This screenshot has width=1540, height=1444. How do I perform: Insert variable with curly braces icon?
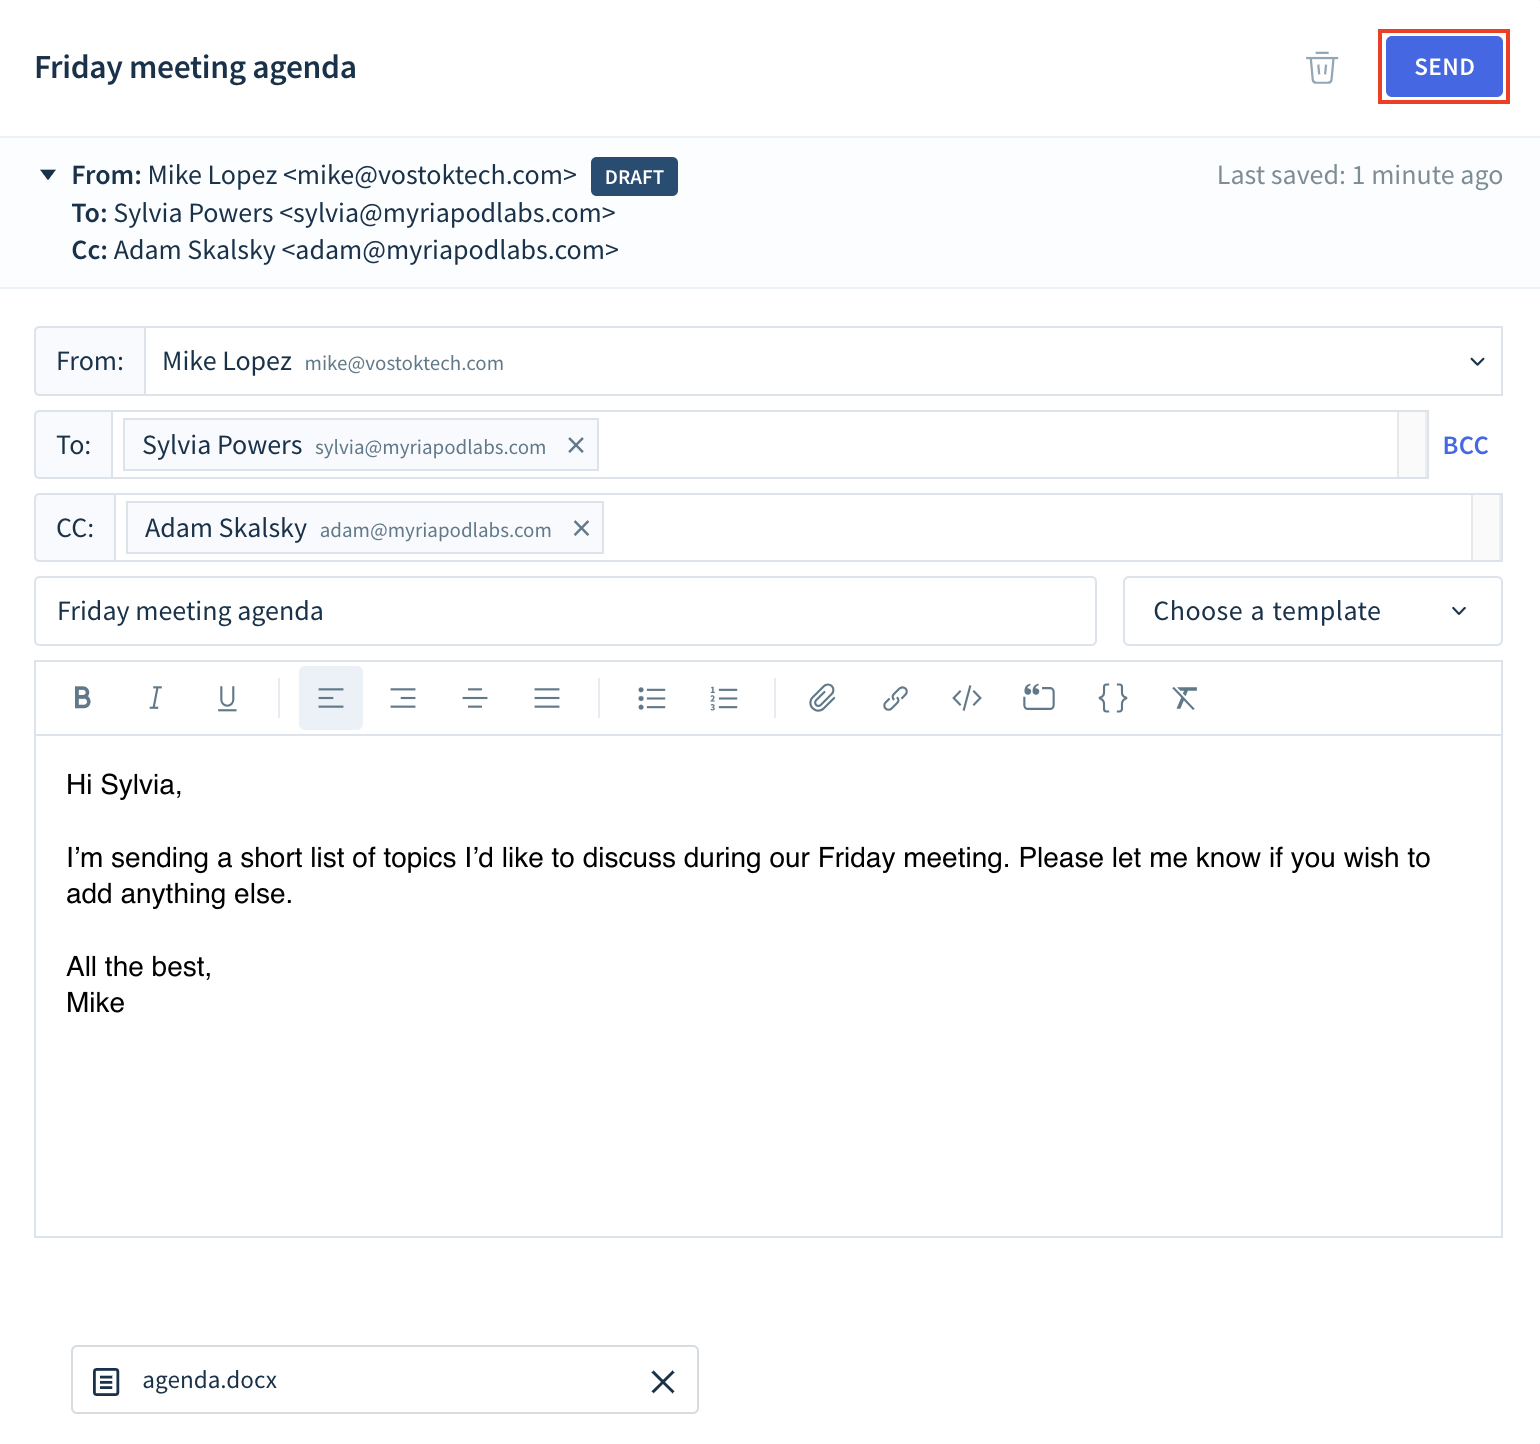[1113, 698]
